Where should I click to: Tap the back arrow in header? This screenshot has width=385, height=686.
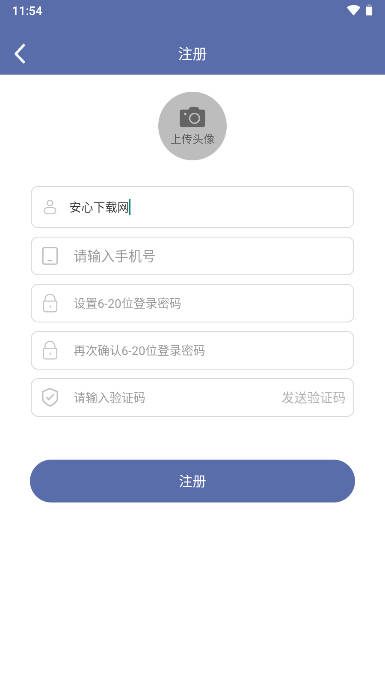(20, 54)
